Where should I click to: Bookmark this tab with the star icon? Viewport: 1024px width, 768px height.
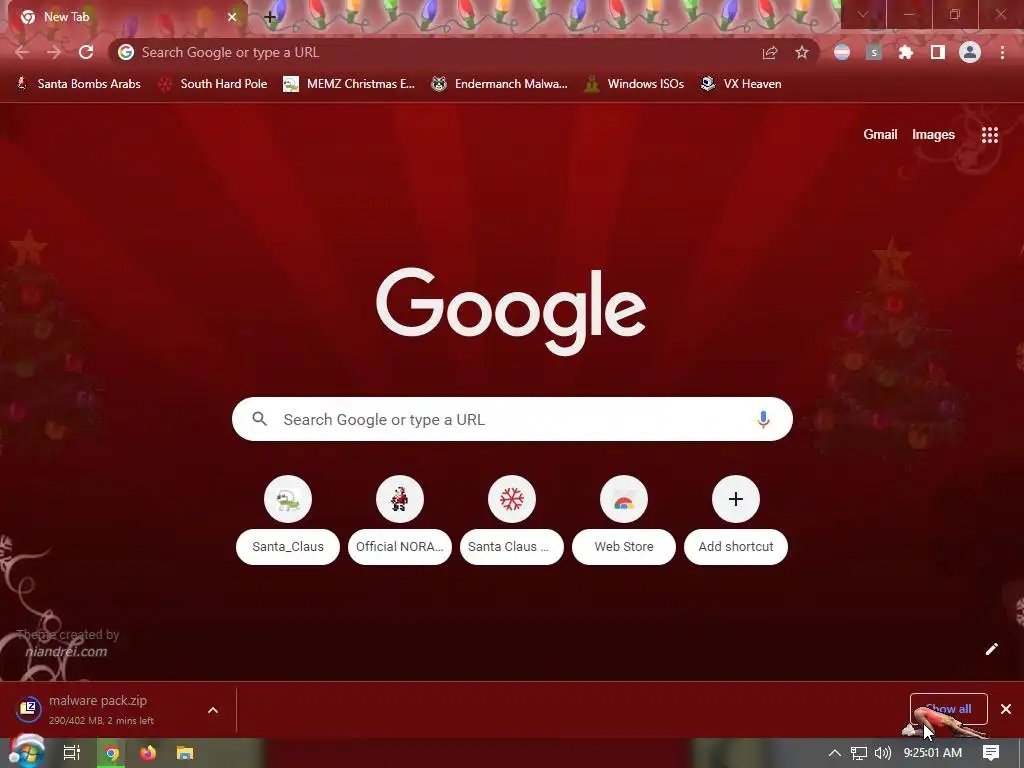pyautogui.click(x=802, y=52)
